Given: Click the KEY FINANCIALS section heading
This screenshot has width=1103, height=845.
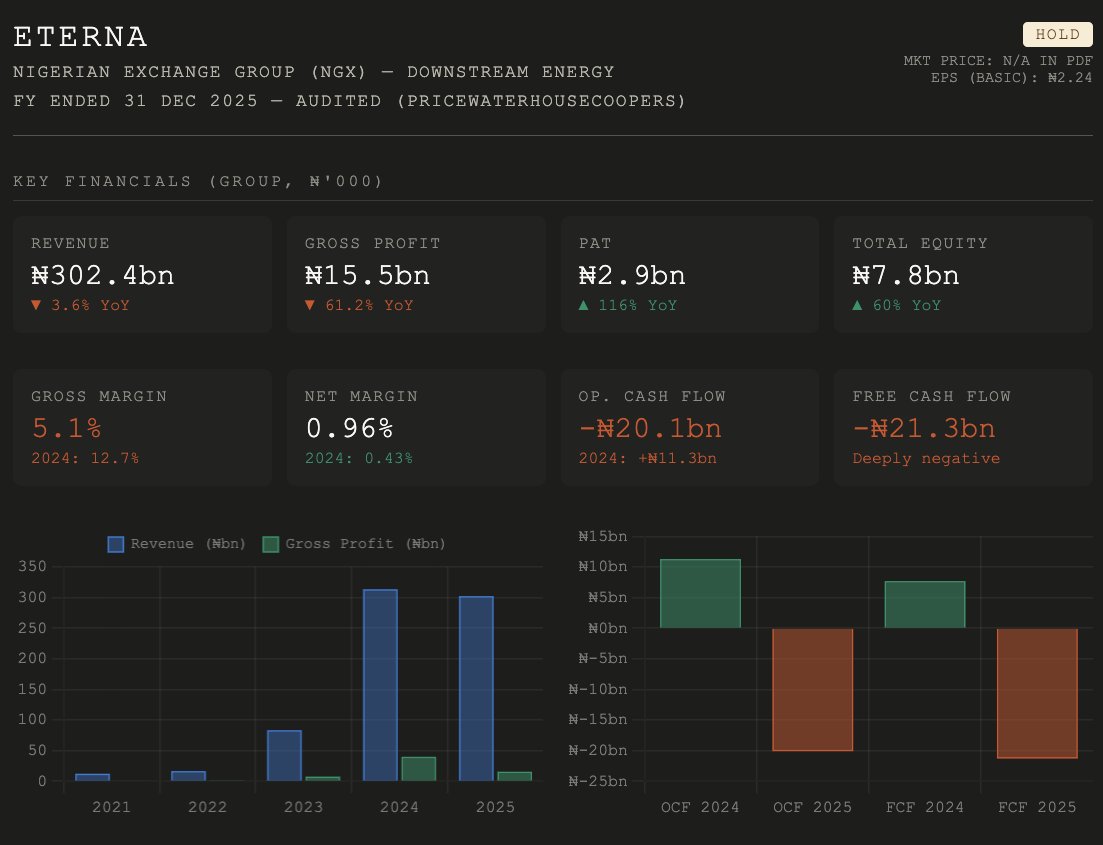Looking at the screenshot, I should point(198,182).
